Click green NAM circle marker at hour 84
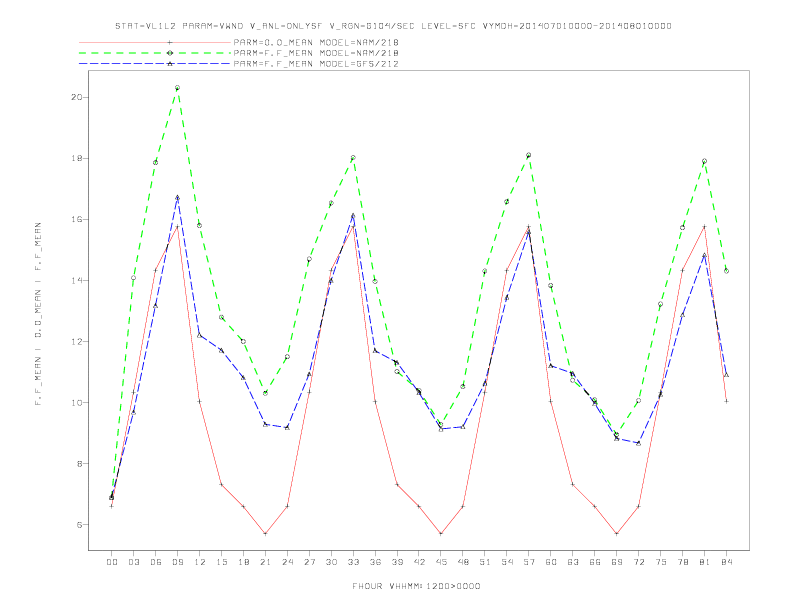 726,271
